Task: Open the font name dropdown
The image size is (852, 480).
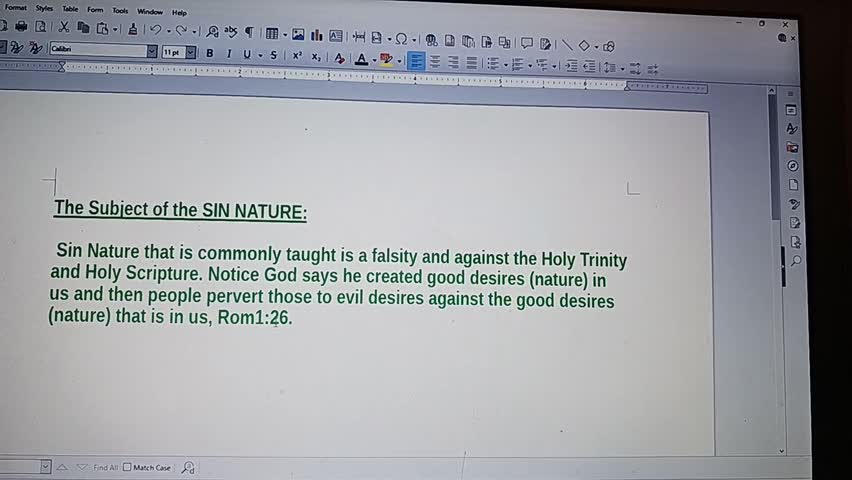Action: (152, 51)
